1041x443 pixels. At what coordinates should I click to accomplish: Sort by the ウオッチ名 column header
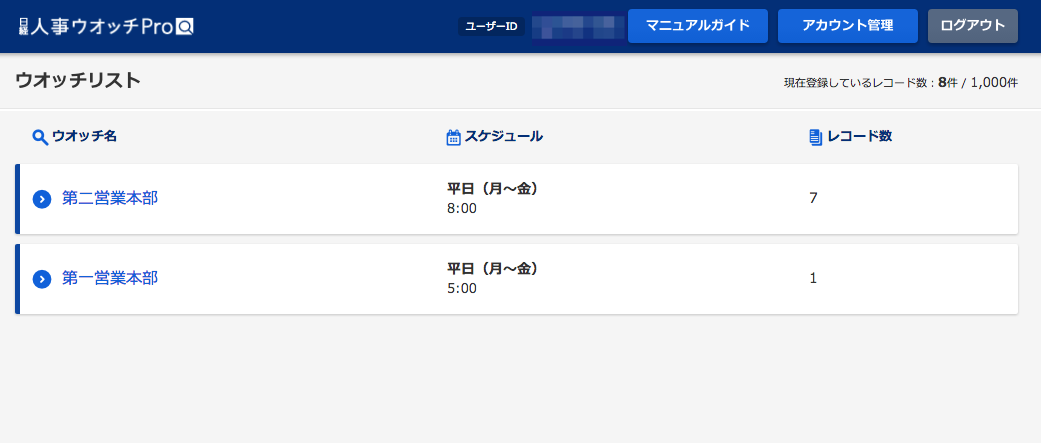84,137
